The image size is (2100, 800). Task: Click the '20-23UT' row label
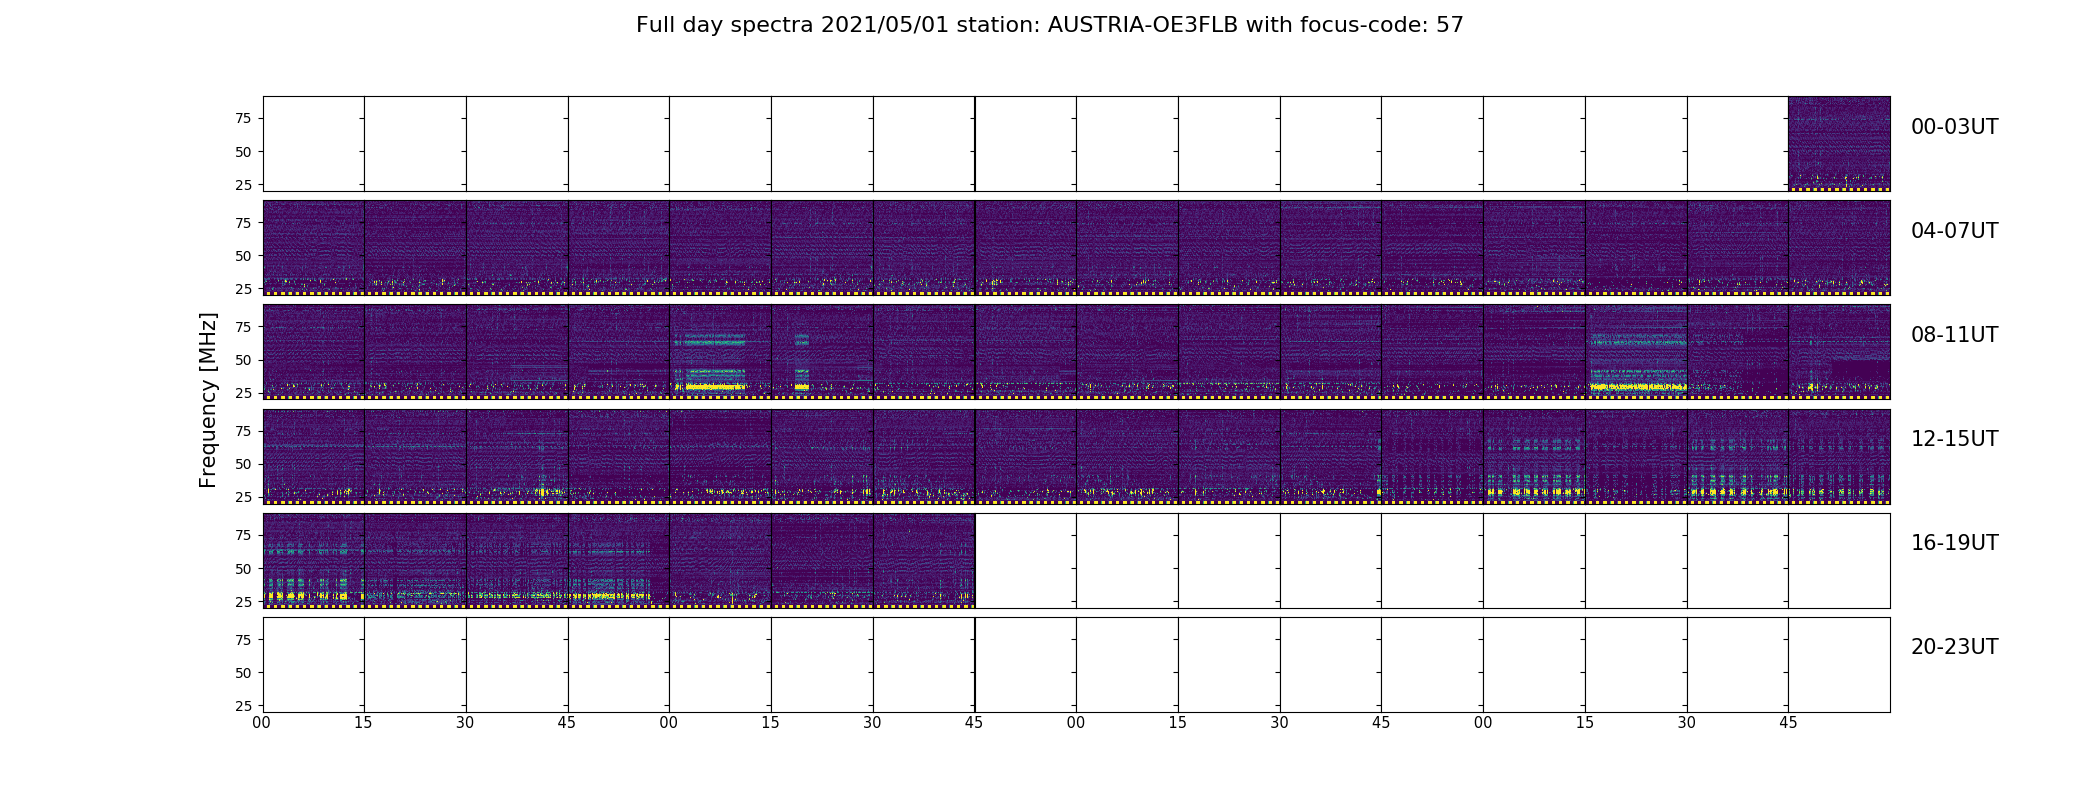tap(1954, 647)
